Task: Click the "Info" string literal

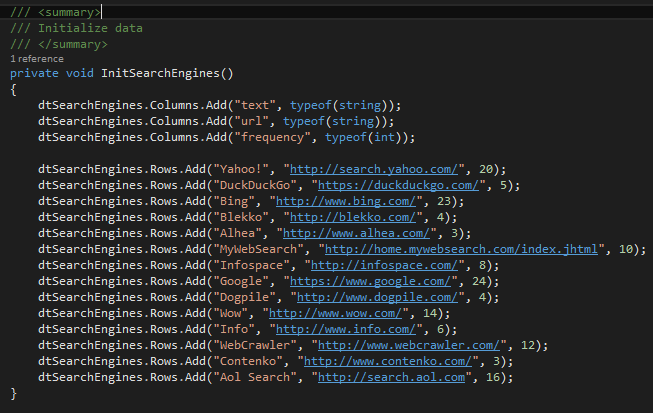Action: [234, 329]
